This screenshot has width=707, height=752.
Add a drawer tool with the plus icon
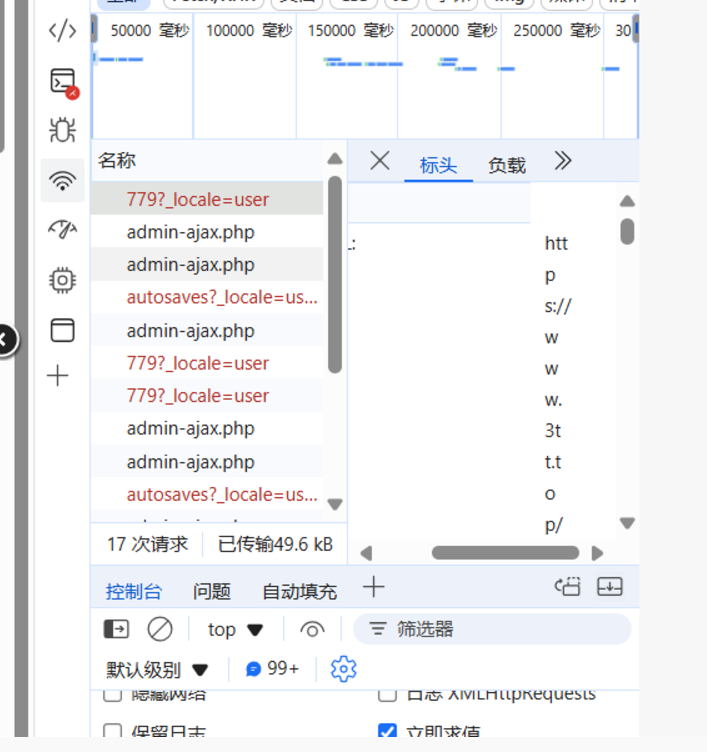tap(374, 587)
